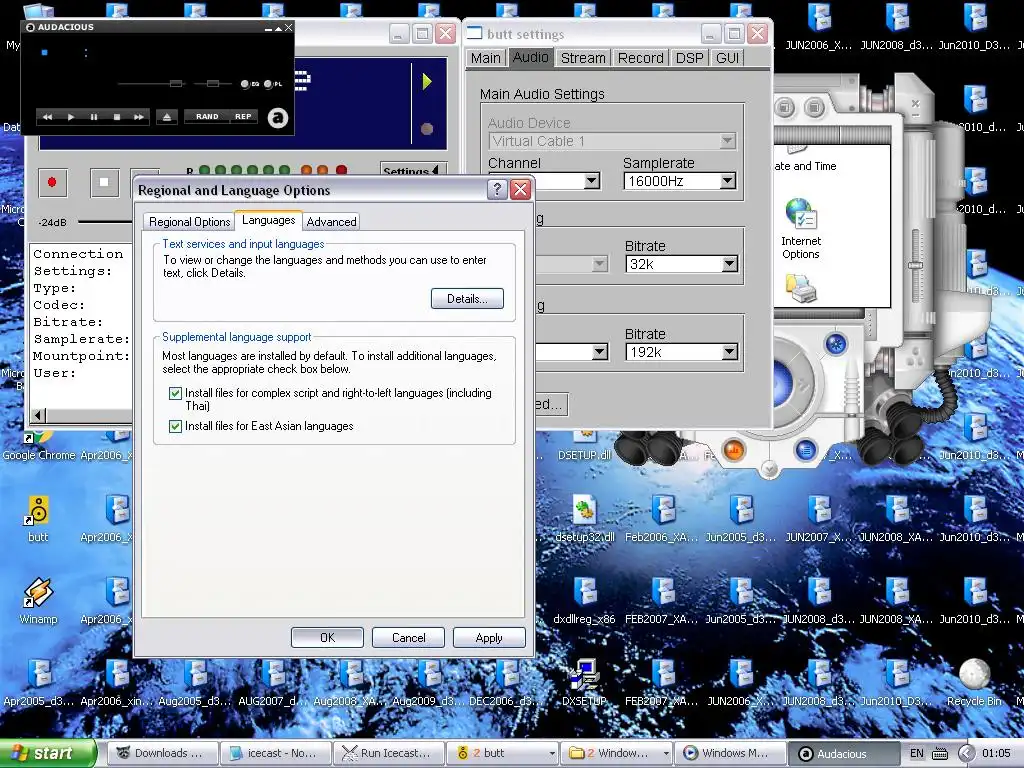1024x768 pixels.
Task: Select the DEC2006_d3... cabinet file
Action: (507, 683)
